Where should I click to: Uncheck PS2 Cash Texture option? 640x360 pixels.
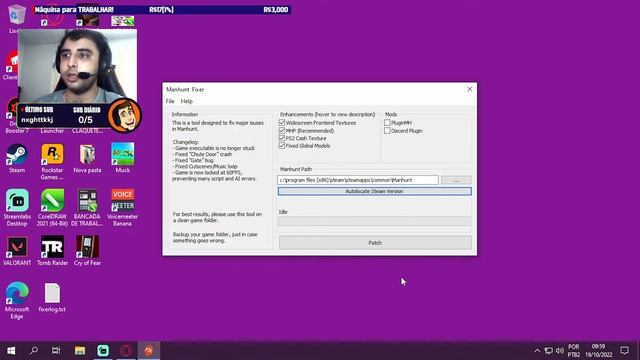pos(282,138)
